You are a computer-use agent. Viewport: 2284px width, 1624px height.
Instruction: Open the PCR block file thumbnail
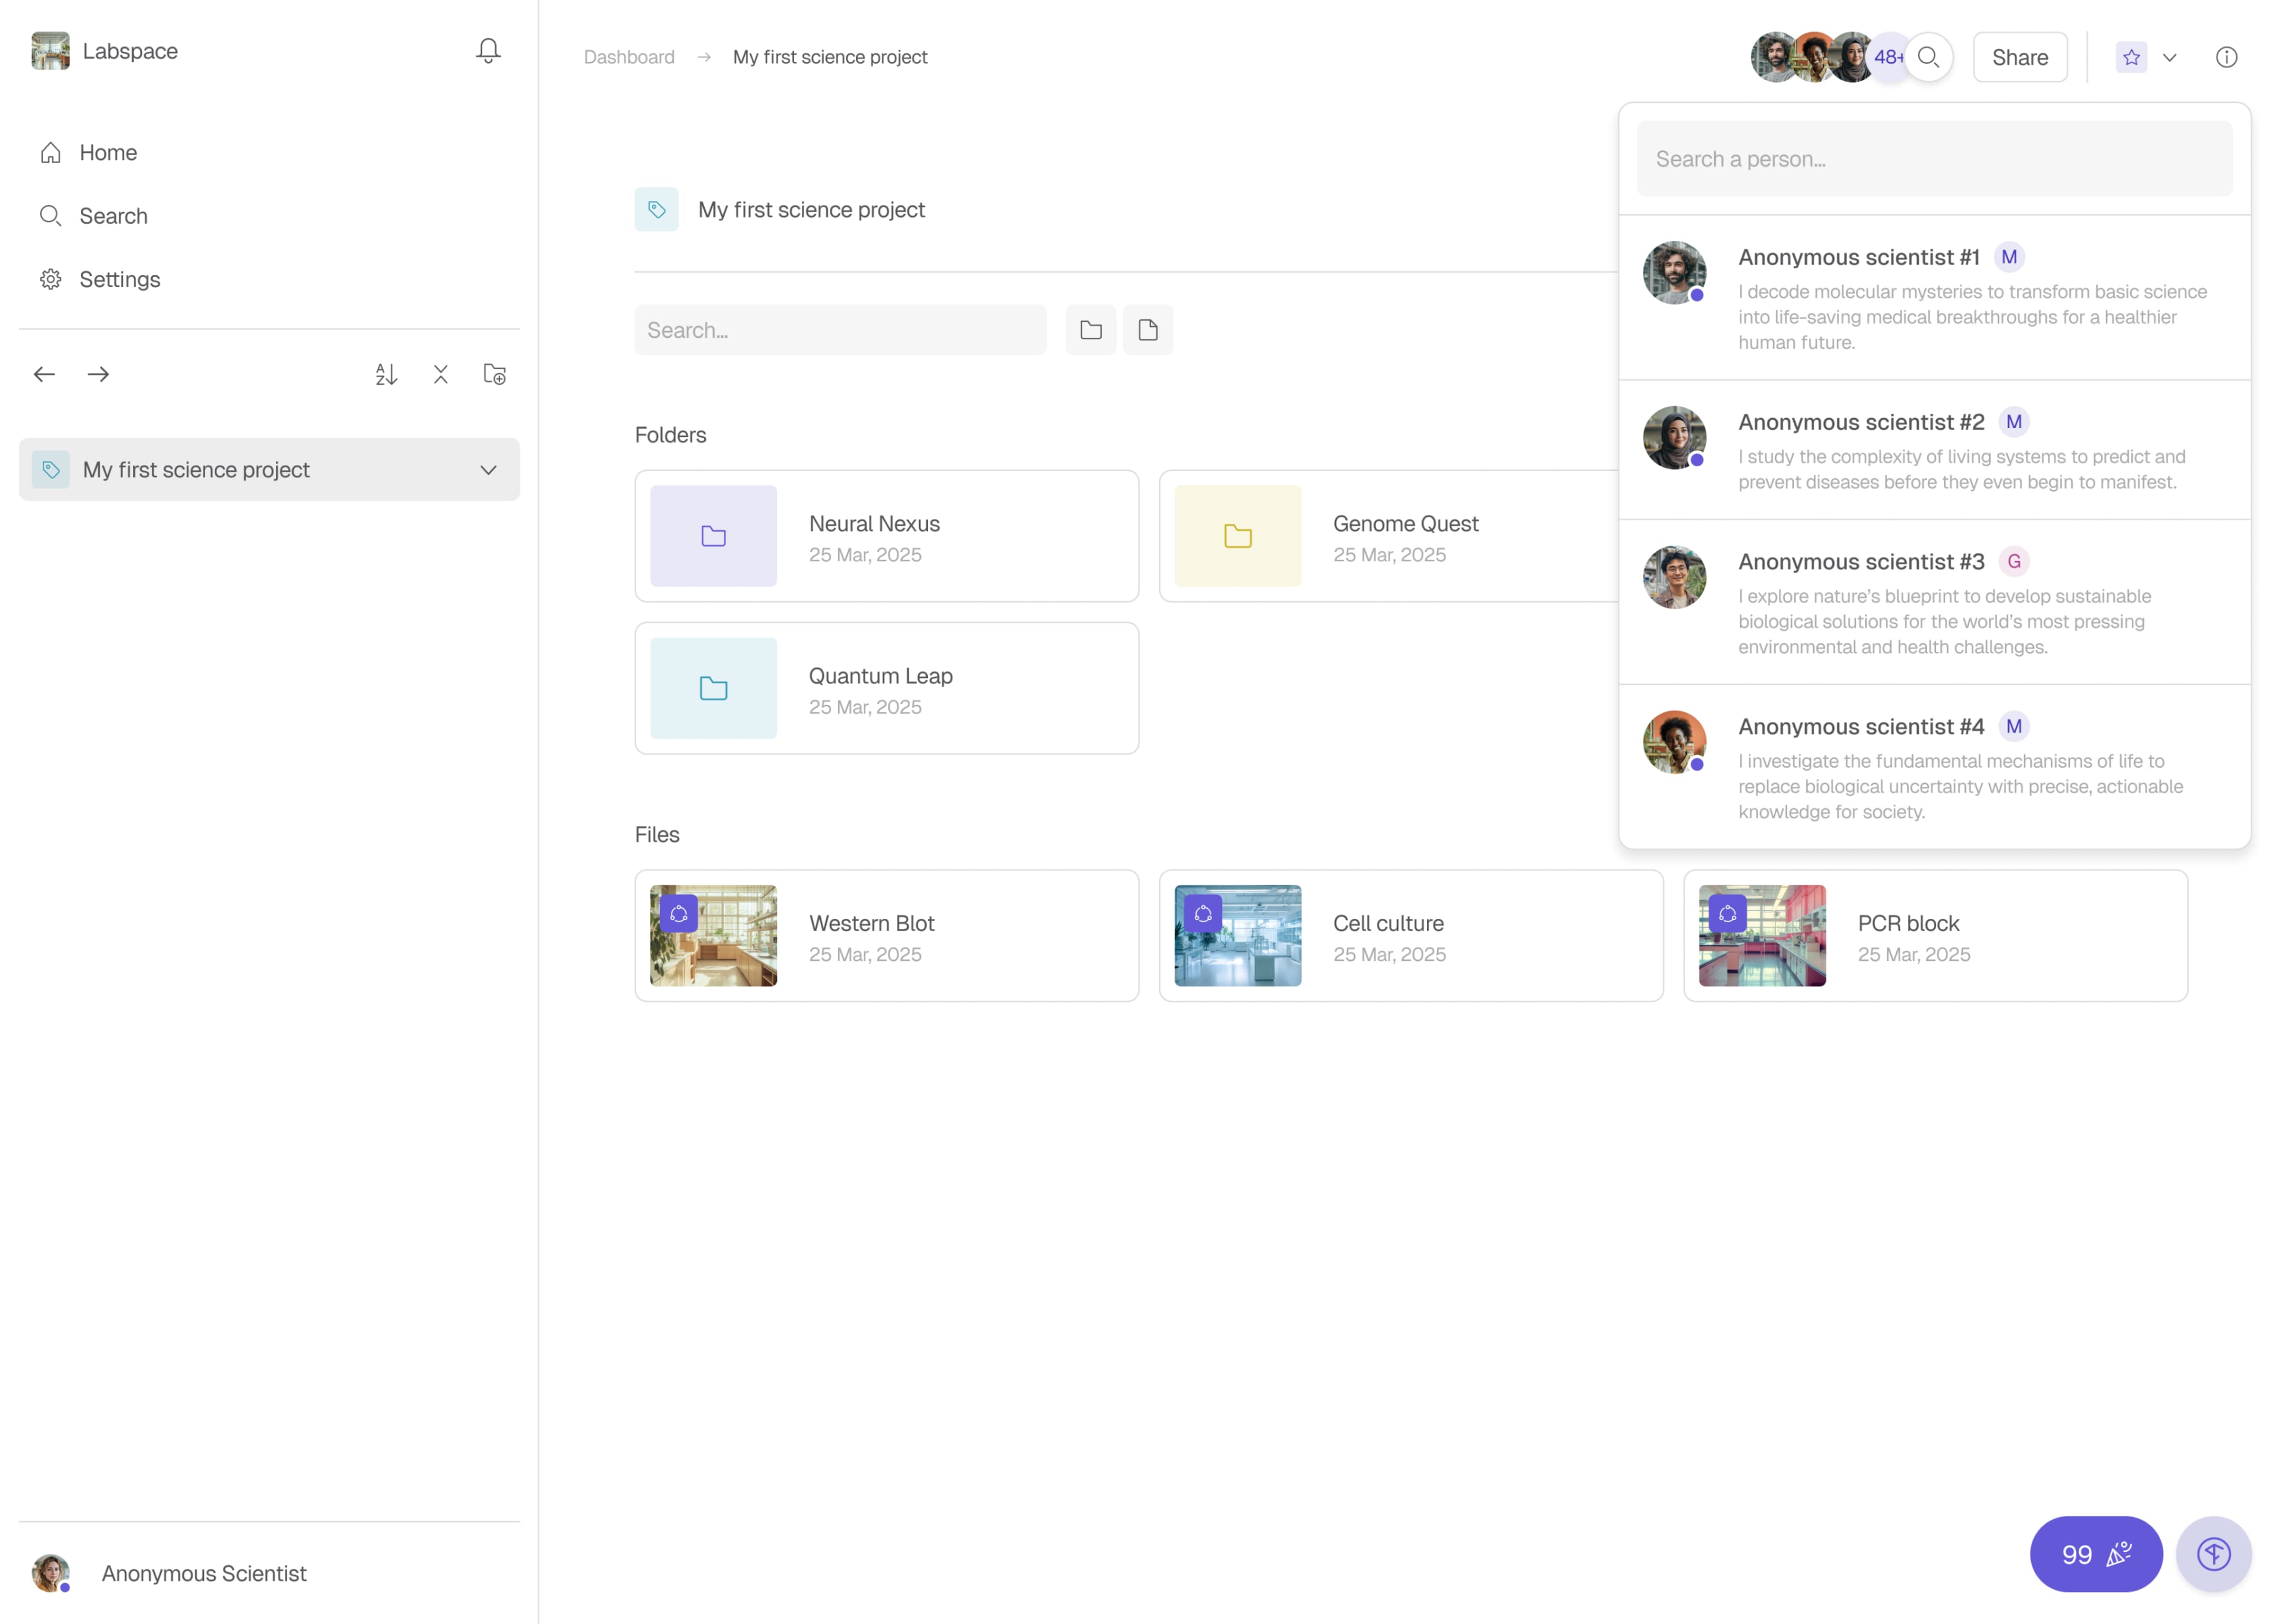coord(1762,935)
